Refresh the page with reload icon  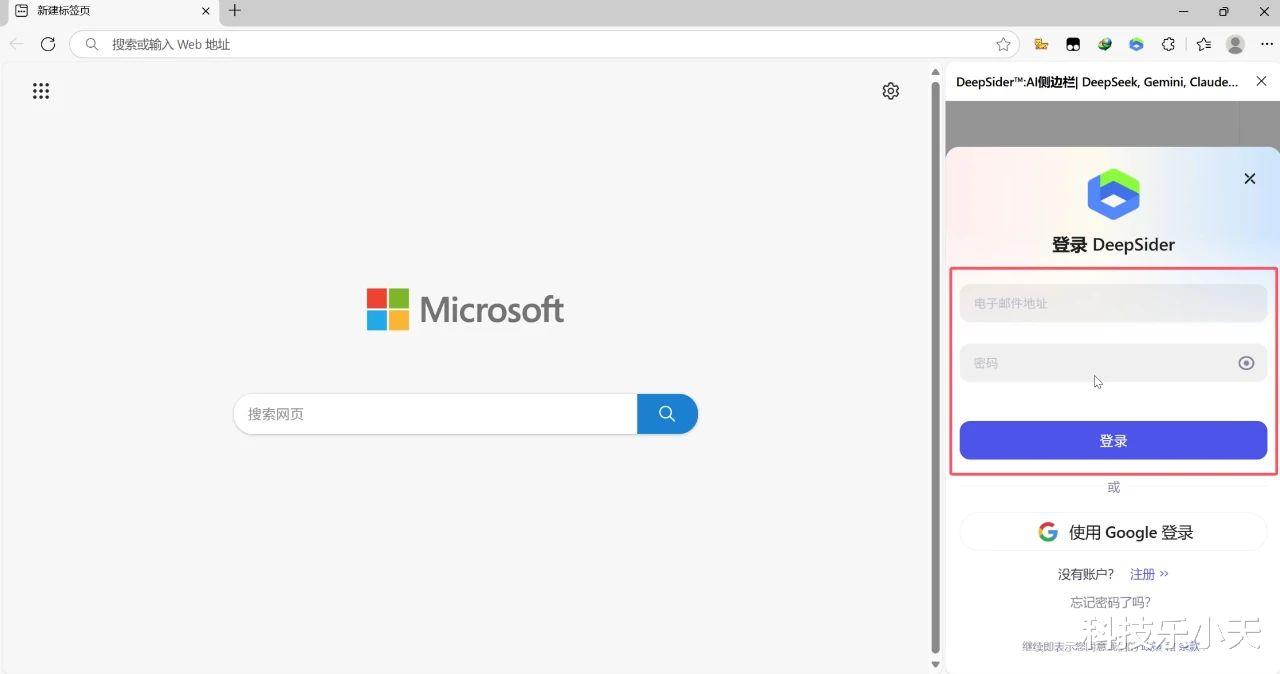click(48, 44)
